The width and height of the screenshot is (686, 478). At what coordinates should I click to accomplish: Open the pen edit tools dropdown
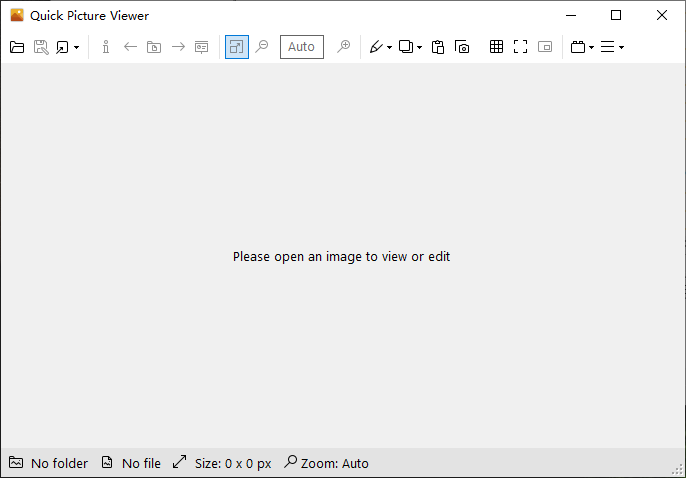[381, 47]
